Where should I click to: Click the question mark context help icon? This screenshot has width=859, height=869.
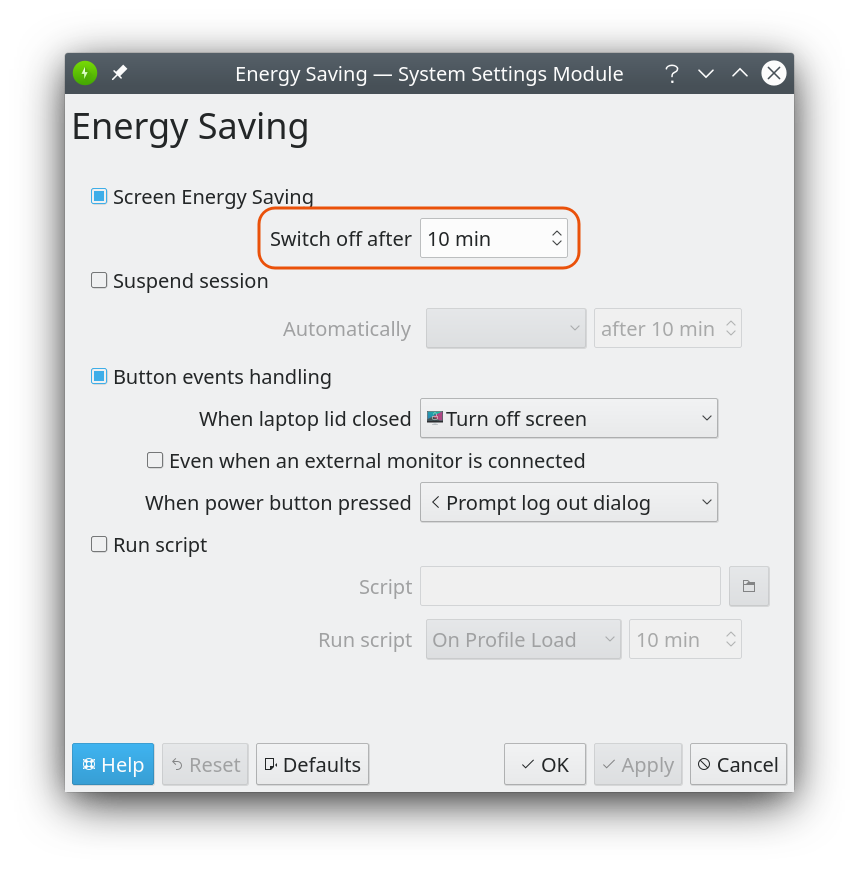click(672, 74)
